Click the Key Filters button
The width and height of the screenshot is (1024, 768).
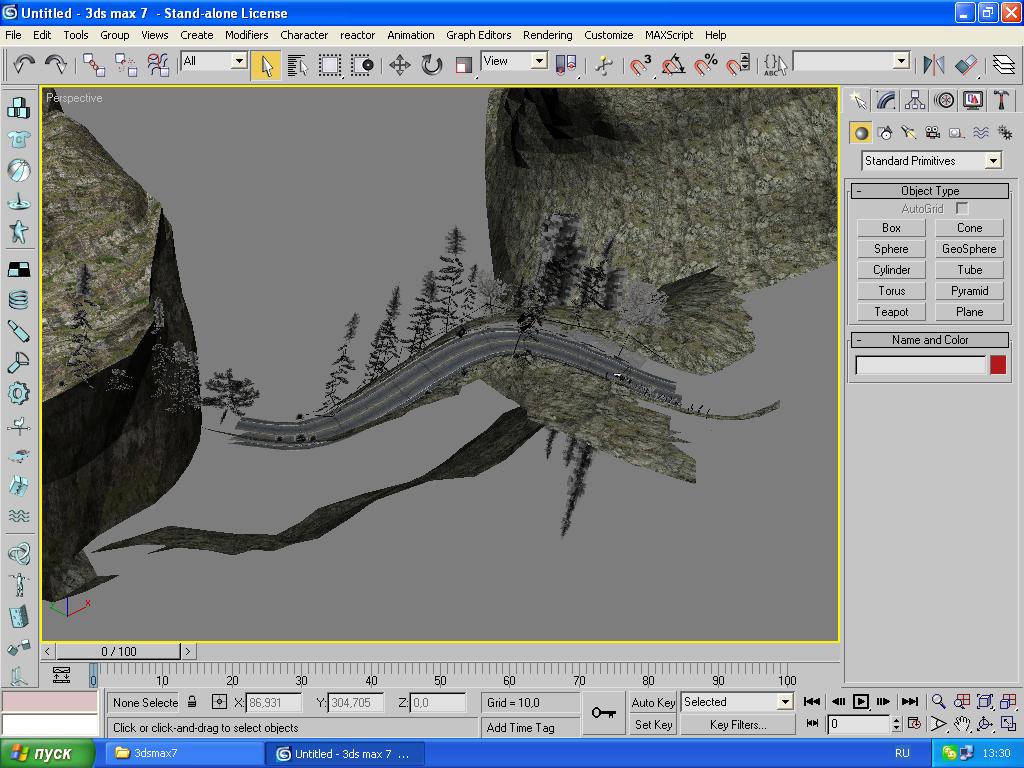pyautogui.click(x=737, y=725)
